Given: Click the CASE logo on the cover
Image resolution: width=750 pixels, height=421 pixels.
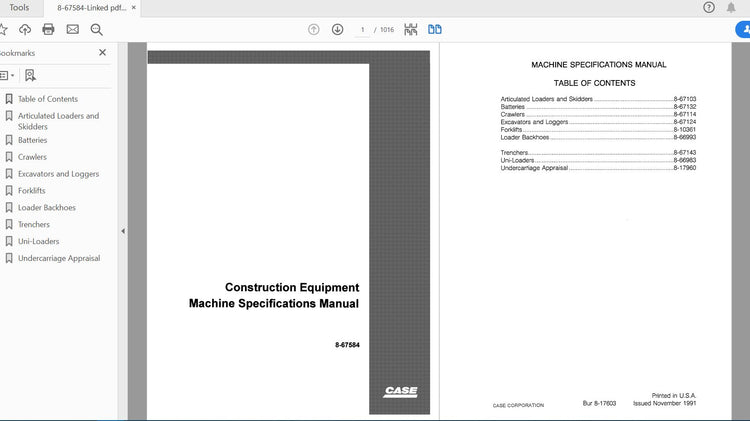Looking at the screenshot, I should (x=400, y=392).
